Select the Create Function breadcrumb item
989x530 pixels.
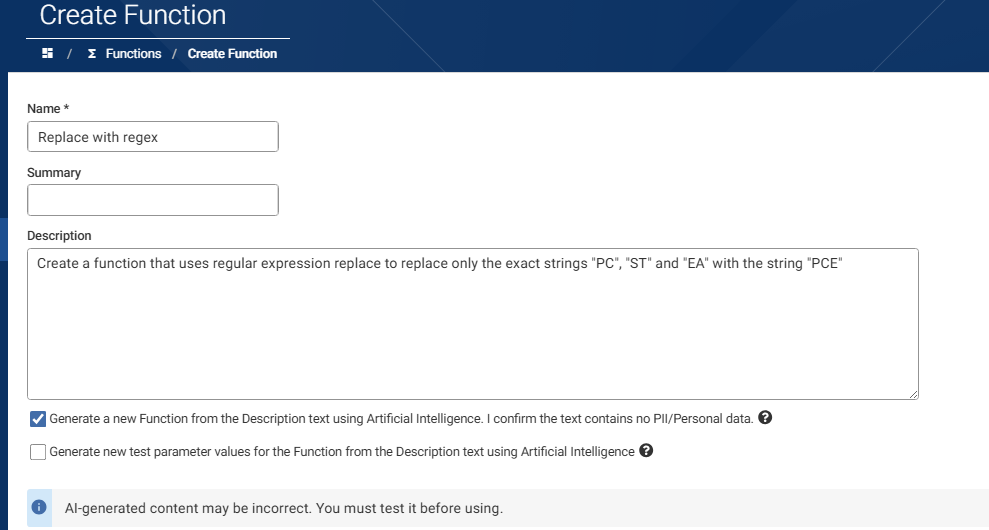[x=232, y=54]
